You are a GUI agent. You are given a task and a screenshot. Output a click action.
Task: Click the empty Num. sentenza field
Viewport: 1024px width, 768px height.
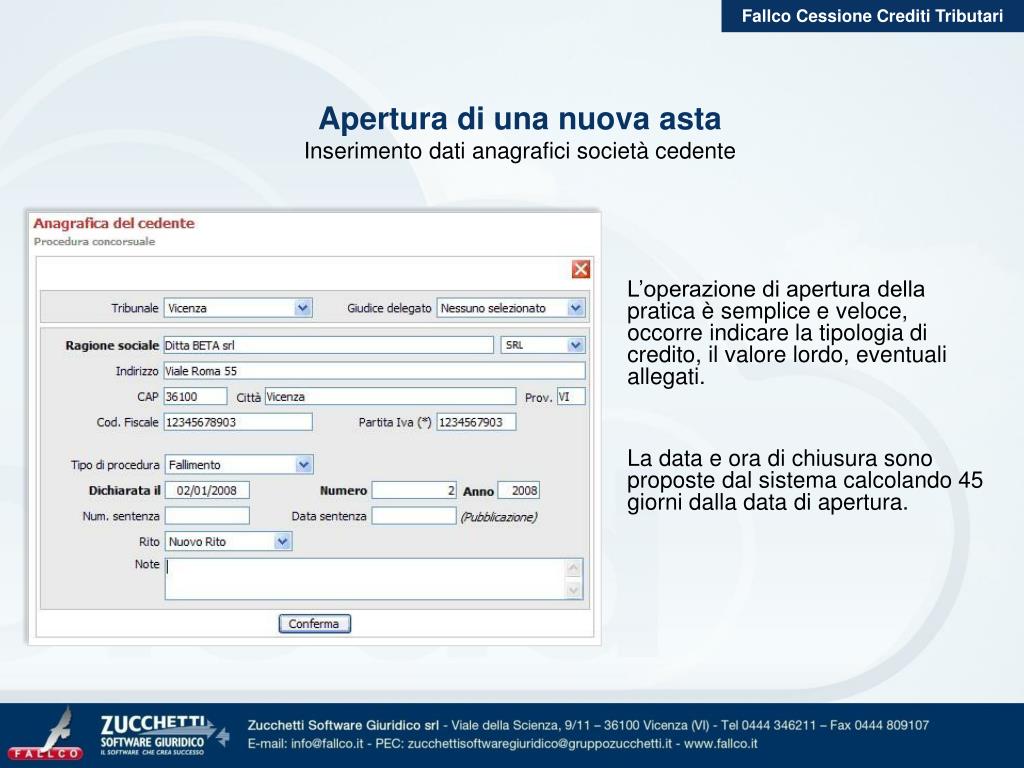coord(207,516)
